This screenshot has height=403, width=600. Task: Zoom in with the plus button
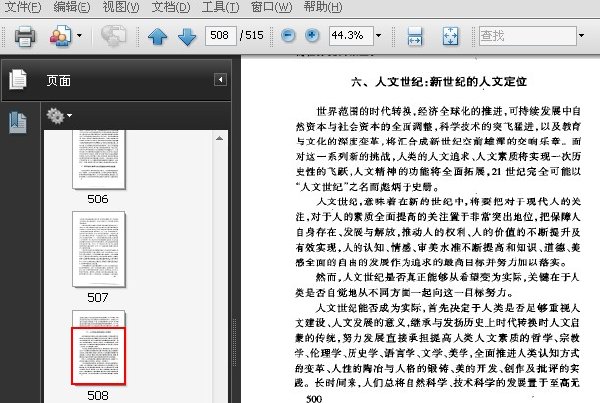pos(312,36)
